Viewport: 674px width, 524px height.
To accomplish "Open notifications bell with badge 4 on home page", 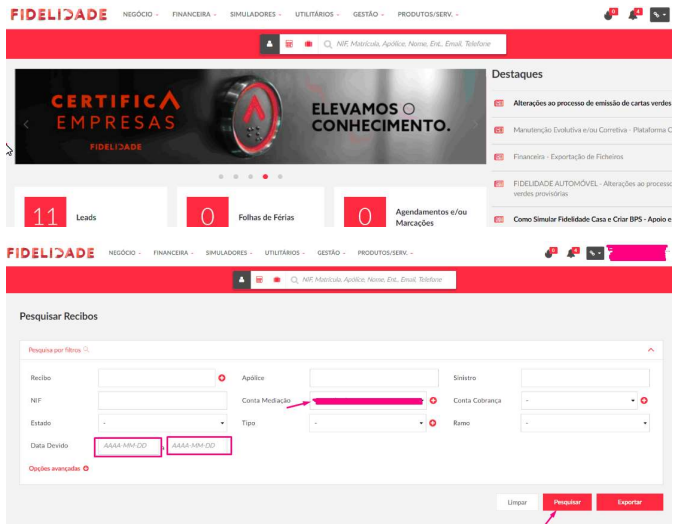I will [x=634, y=15].
